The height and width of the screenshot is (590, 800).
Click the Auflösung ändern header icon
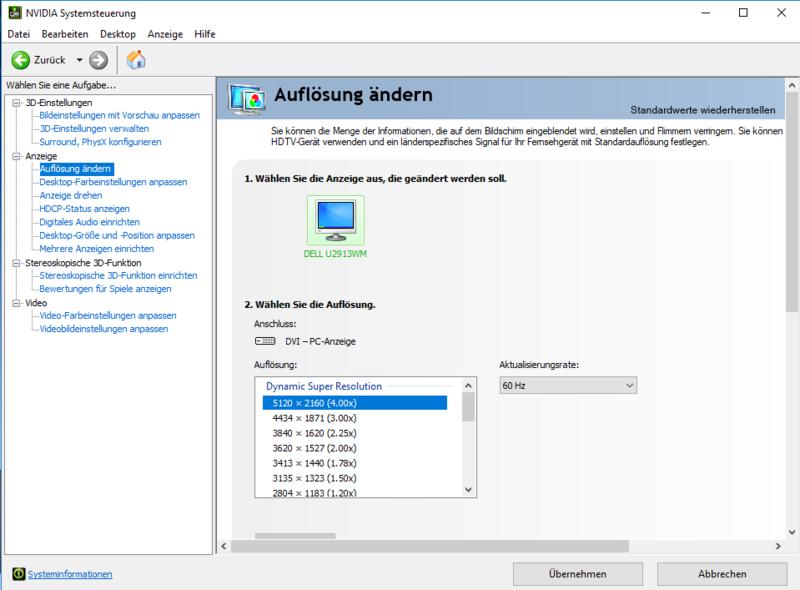tap(246, 99)
